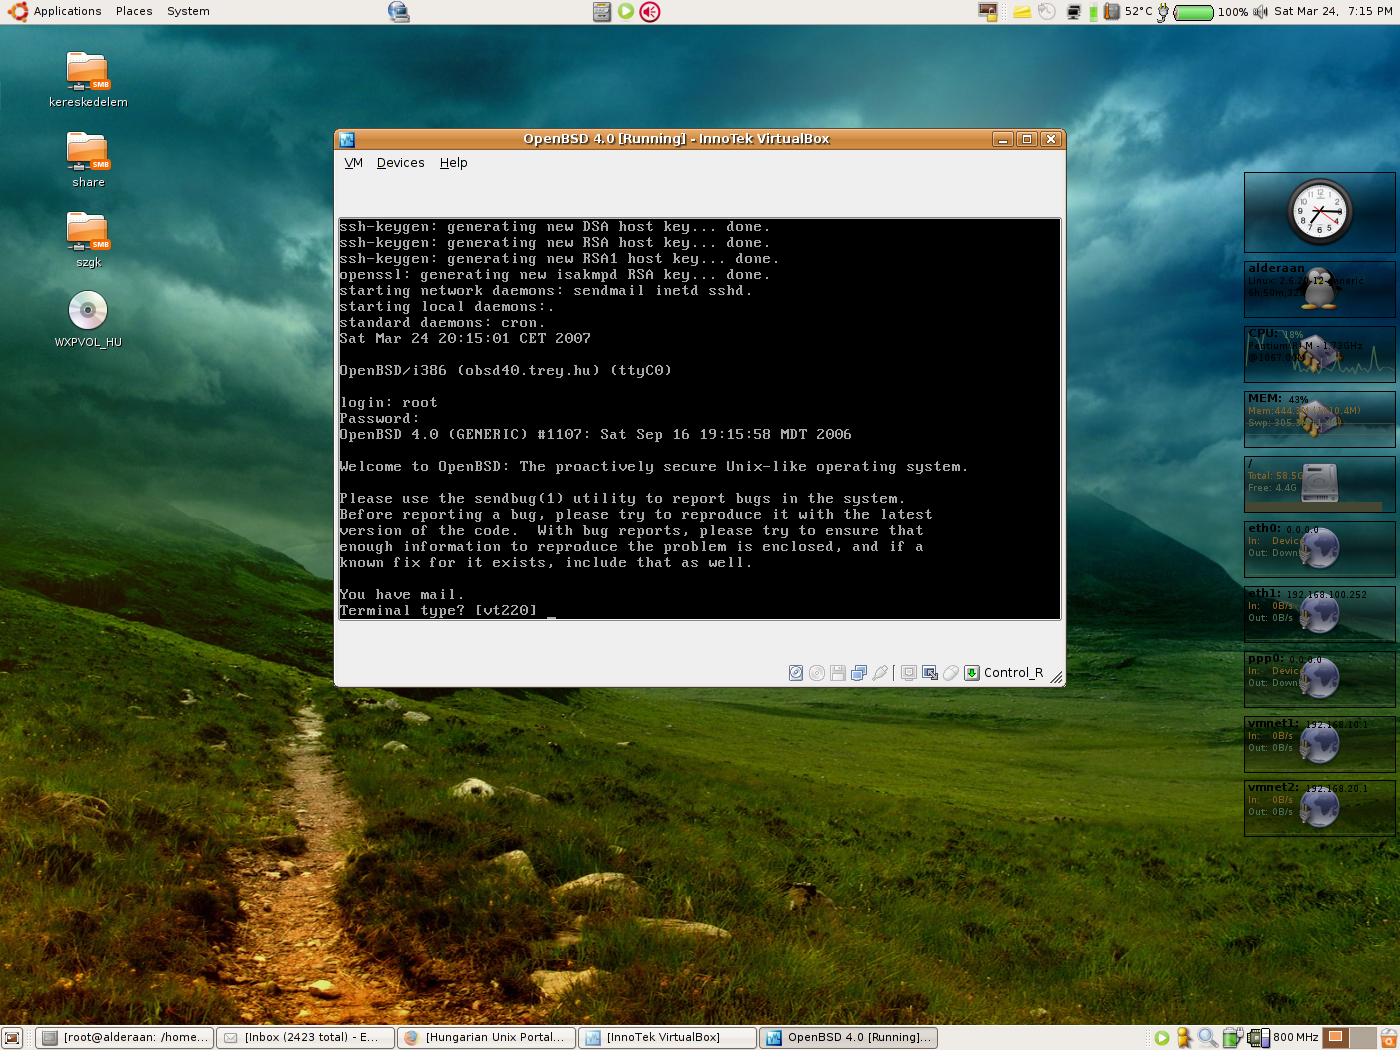Click the 800 MHz CPU frequency monitor
The height and width of the screenshot is (1050, 1400).
pos(1283,1038)
